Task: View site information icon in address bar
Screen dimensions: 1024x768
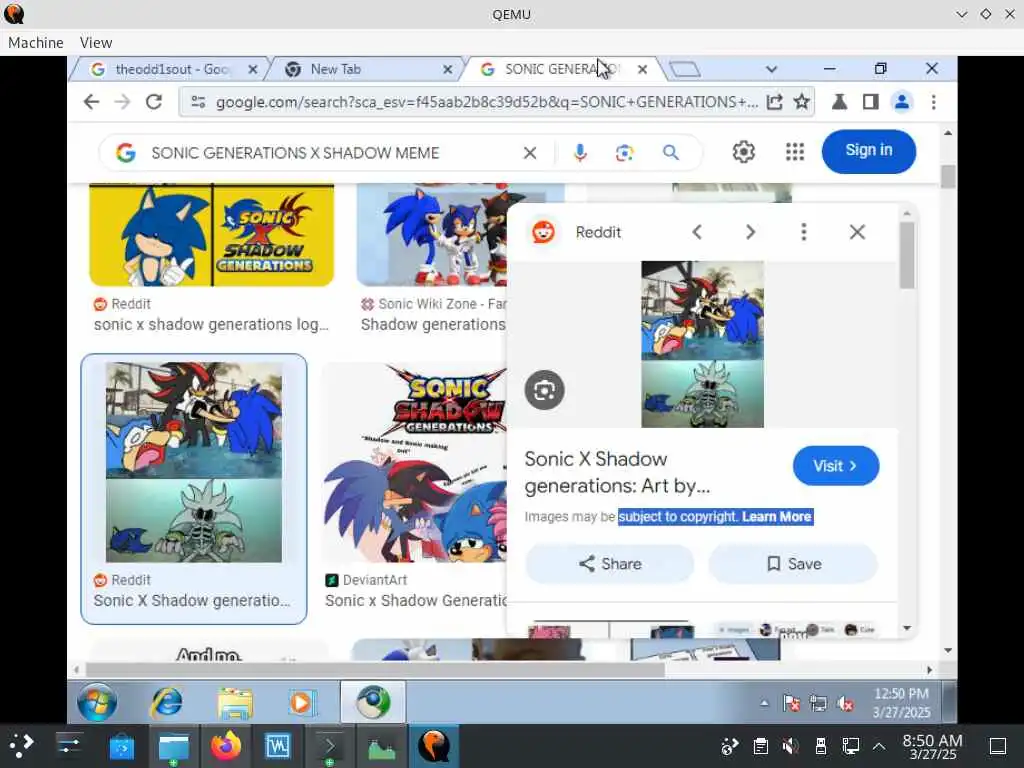Action: coord(198,102)
